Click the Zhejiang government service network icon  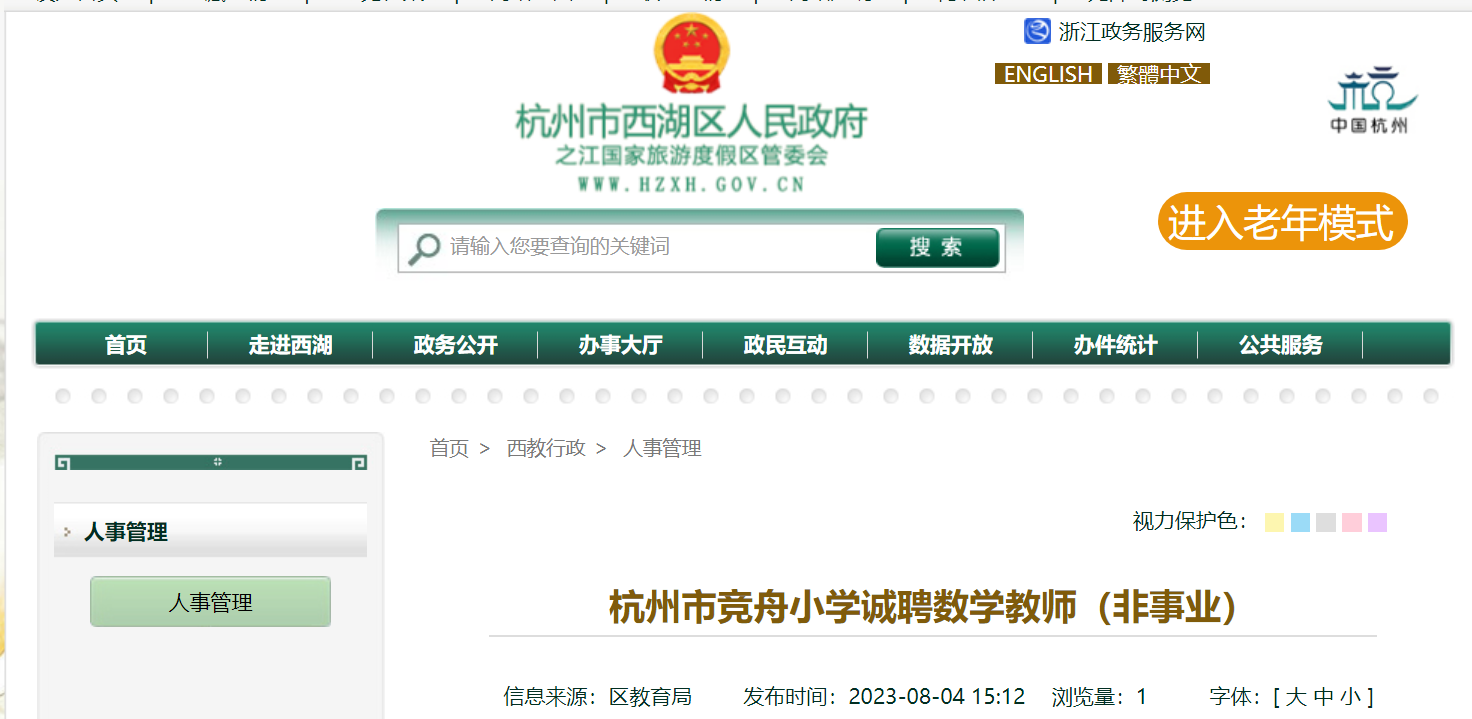click(x=1037, y=32)
